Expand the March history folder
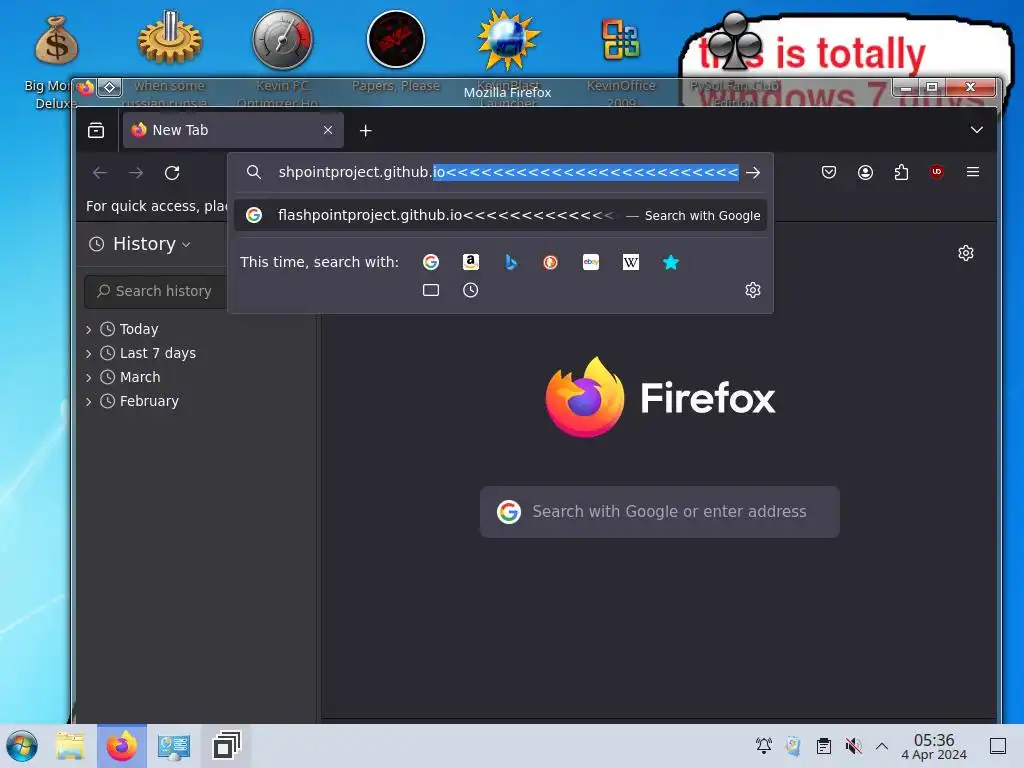The width and height of the screenshot is (1024, 768). coord(89,377)
